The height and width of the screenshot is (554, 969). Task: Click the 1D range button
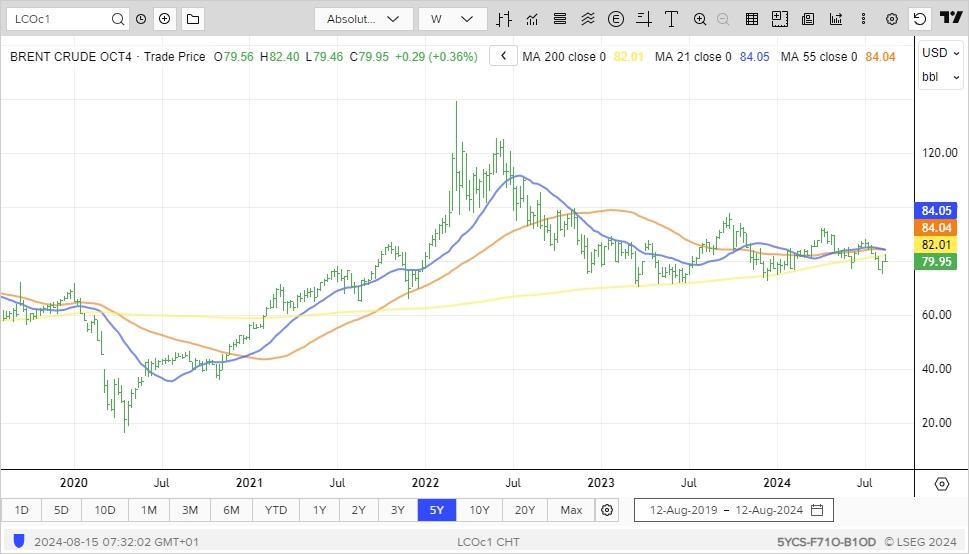[x=21, y=510]
